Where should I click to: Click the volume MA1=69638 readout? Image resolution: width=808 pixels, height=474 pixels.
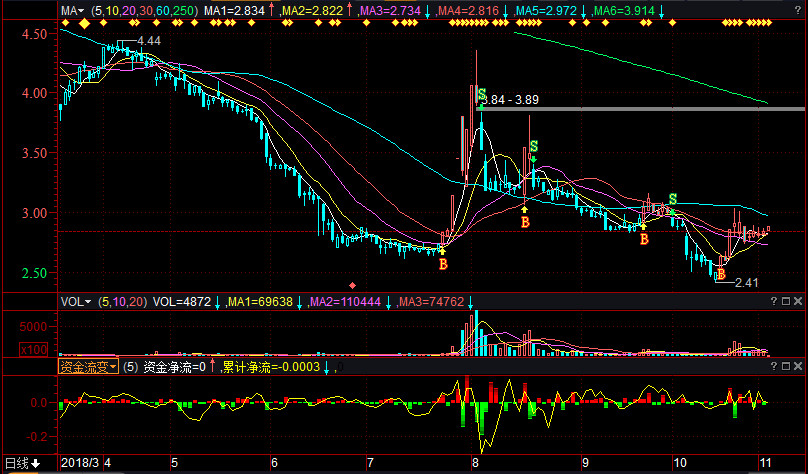(260, 302)
